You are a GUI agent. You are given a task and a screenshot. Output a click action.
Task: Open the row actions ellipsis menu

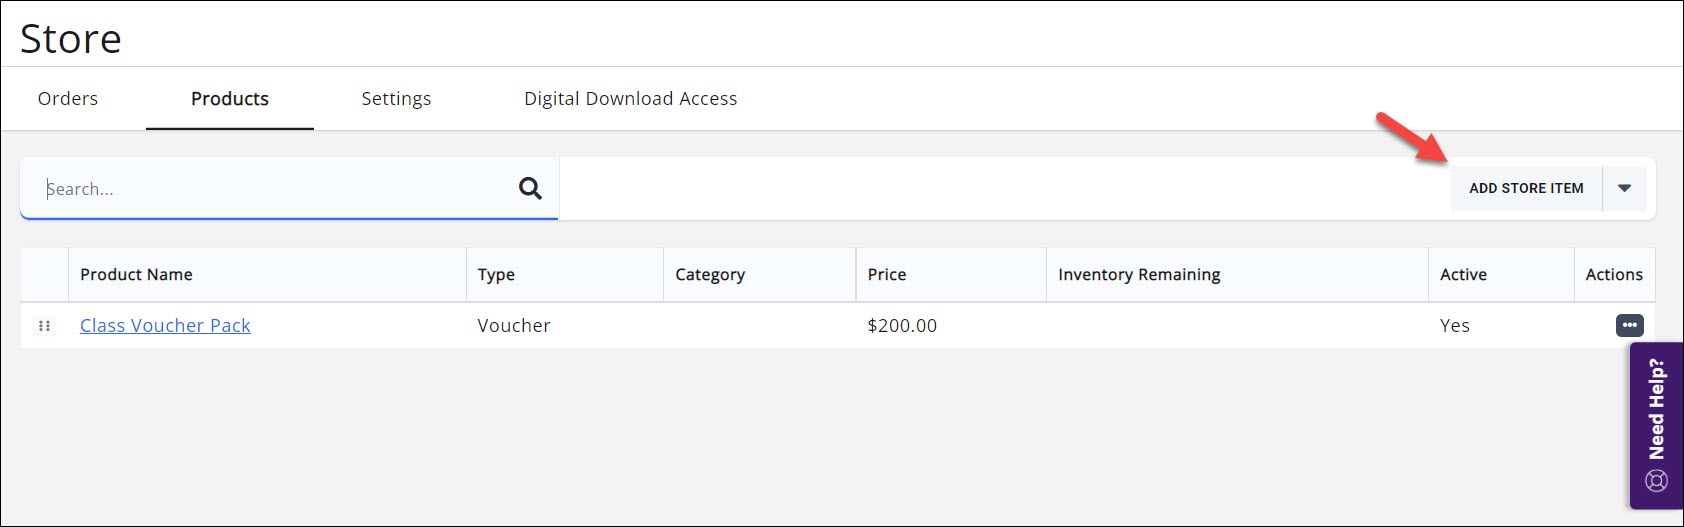pos(1629,326)
